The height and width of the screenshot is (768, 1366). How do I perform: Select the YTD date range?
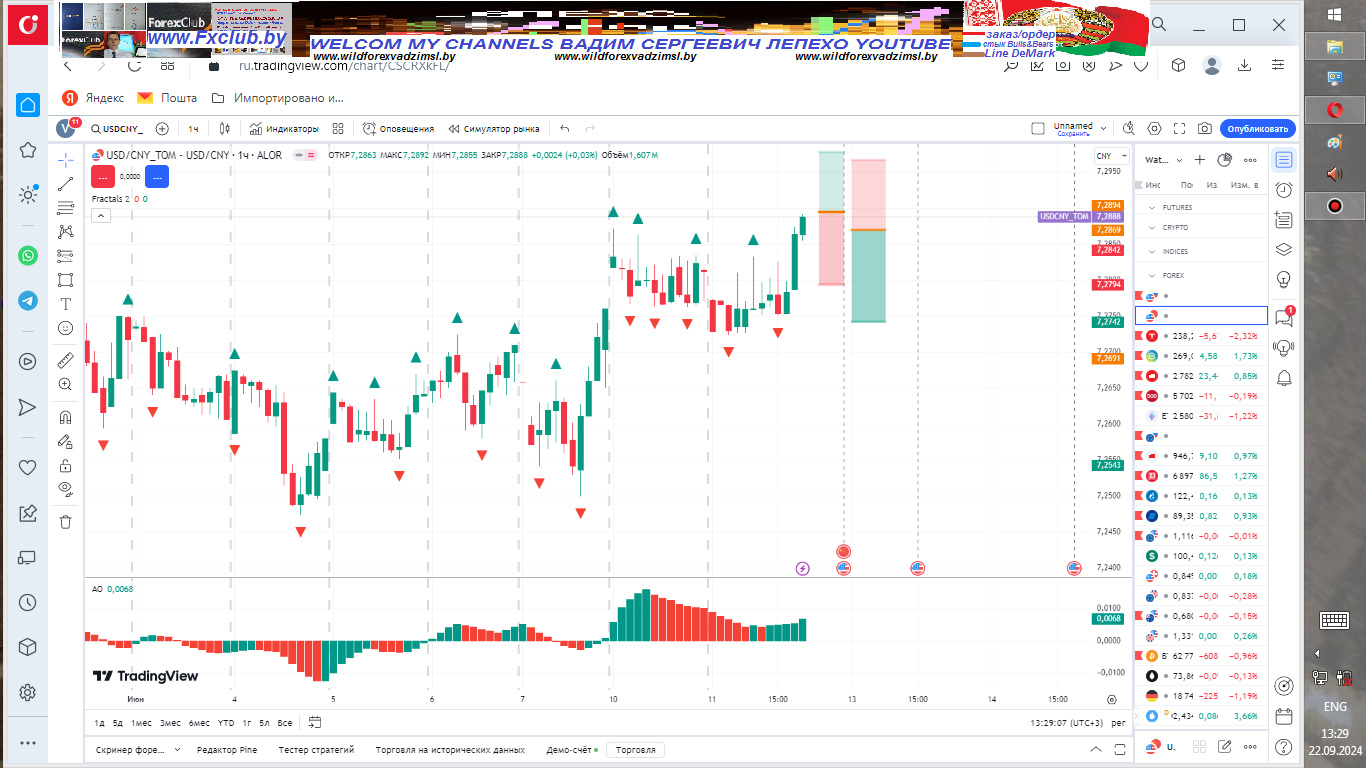point(226,723)
